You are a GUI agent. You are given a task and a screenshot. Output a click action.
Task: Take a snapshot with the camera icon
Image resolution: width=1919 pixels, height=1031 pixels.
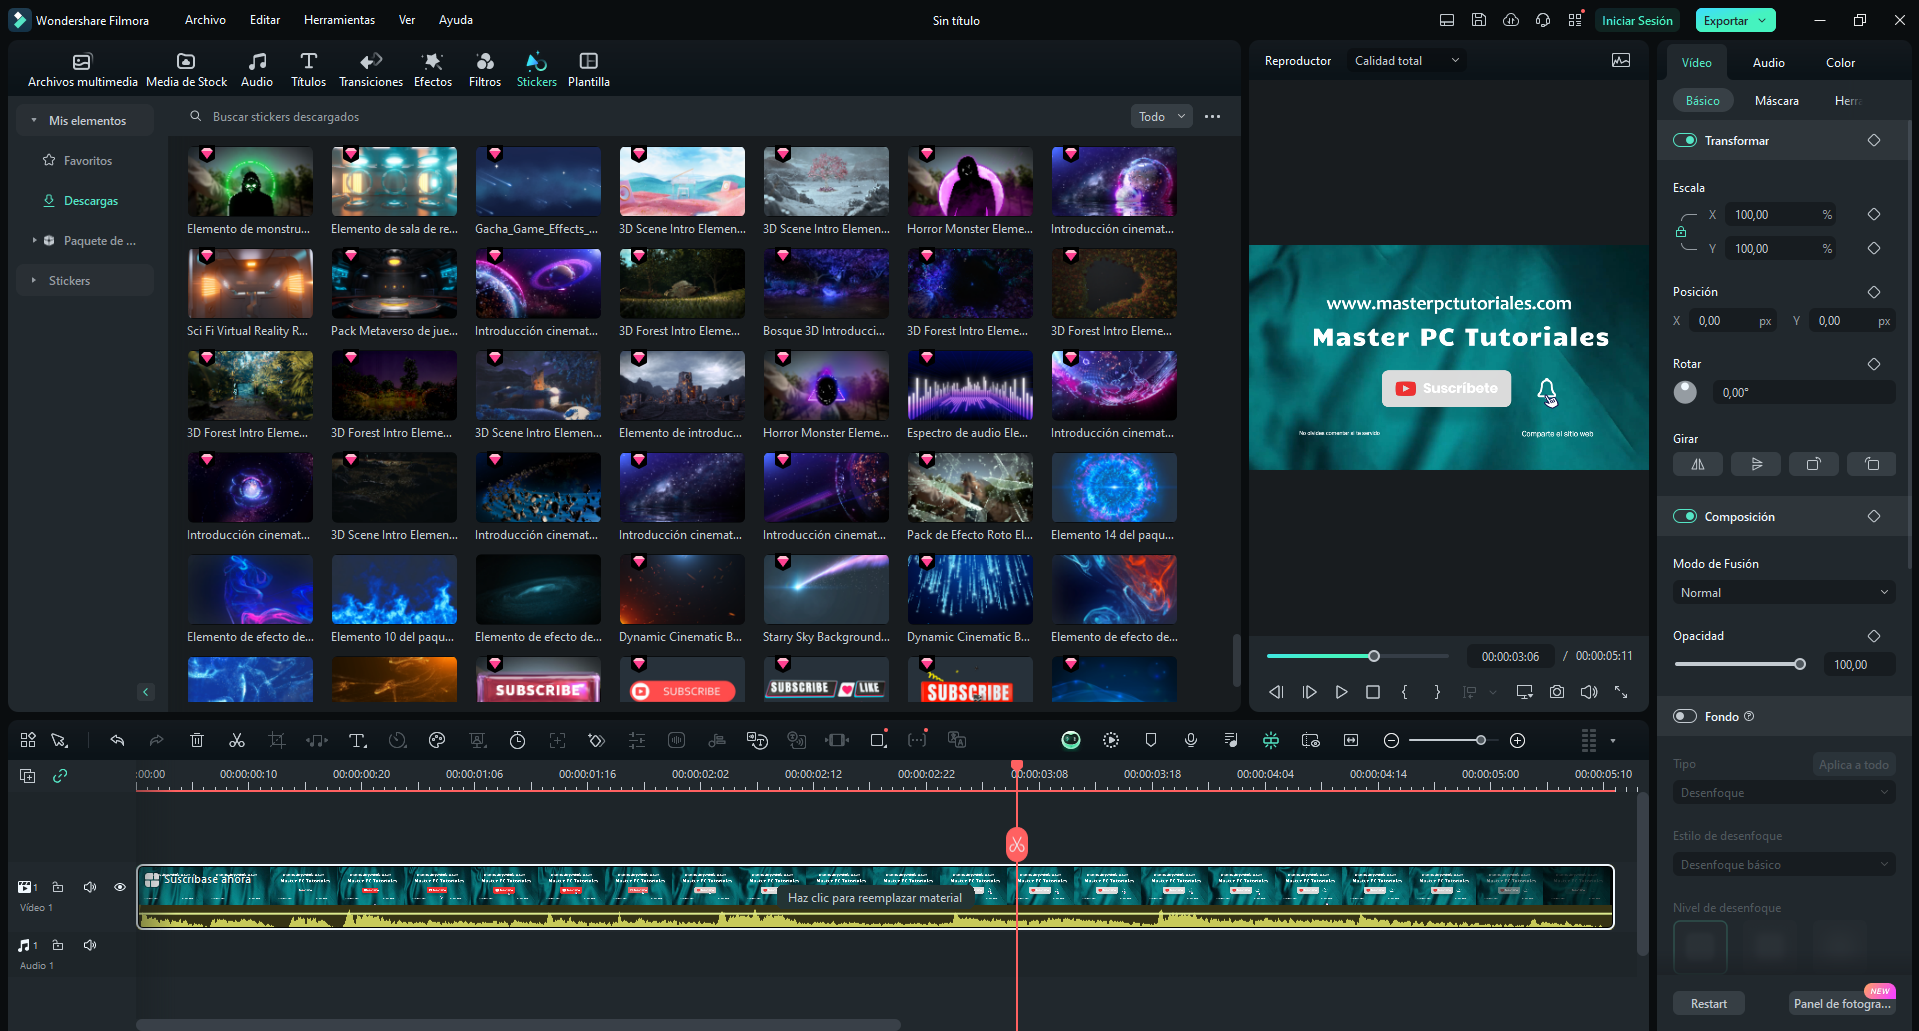(x=1557, y=692)
